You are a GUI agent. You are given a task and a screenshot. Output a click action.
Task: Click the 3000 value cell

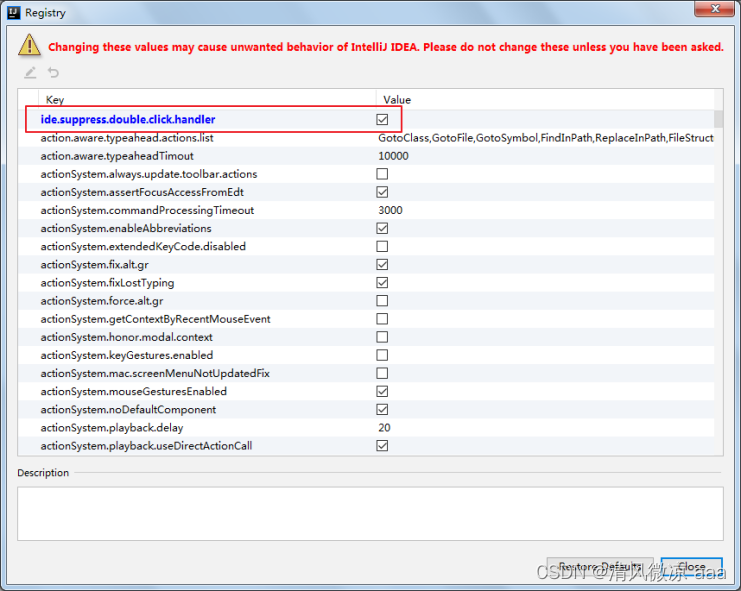point(390,210)
